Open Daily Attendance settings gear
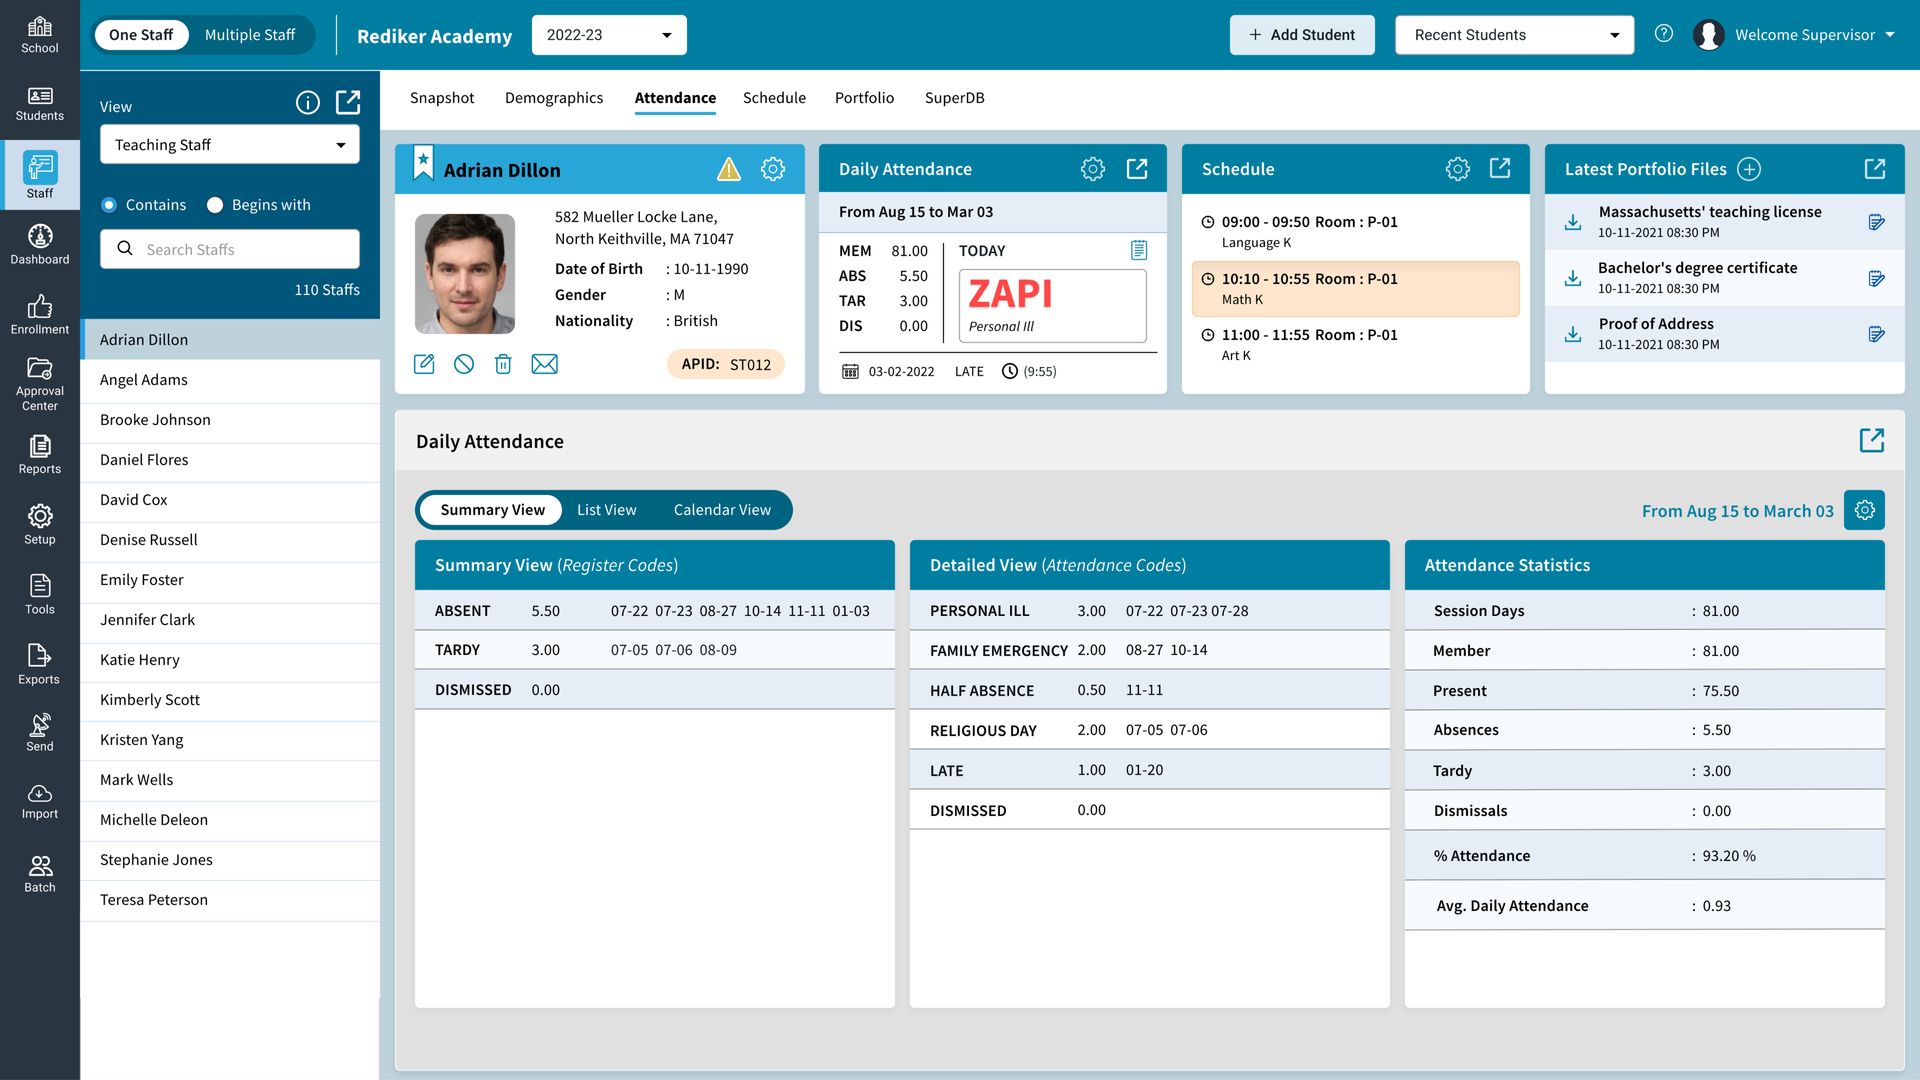This screenshot has width=1920, height=1080. (1093, 169)
